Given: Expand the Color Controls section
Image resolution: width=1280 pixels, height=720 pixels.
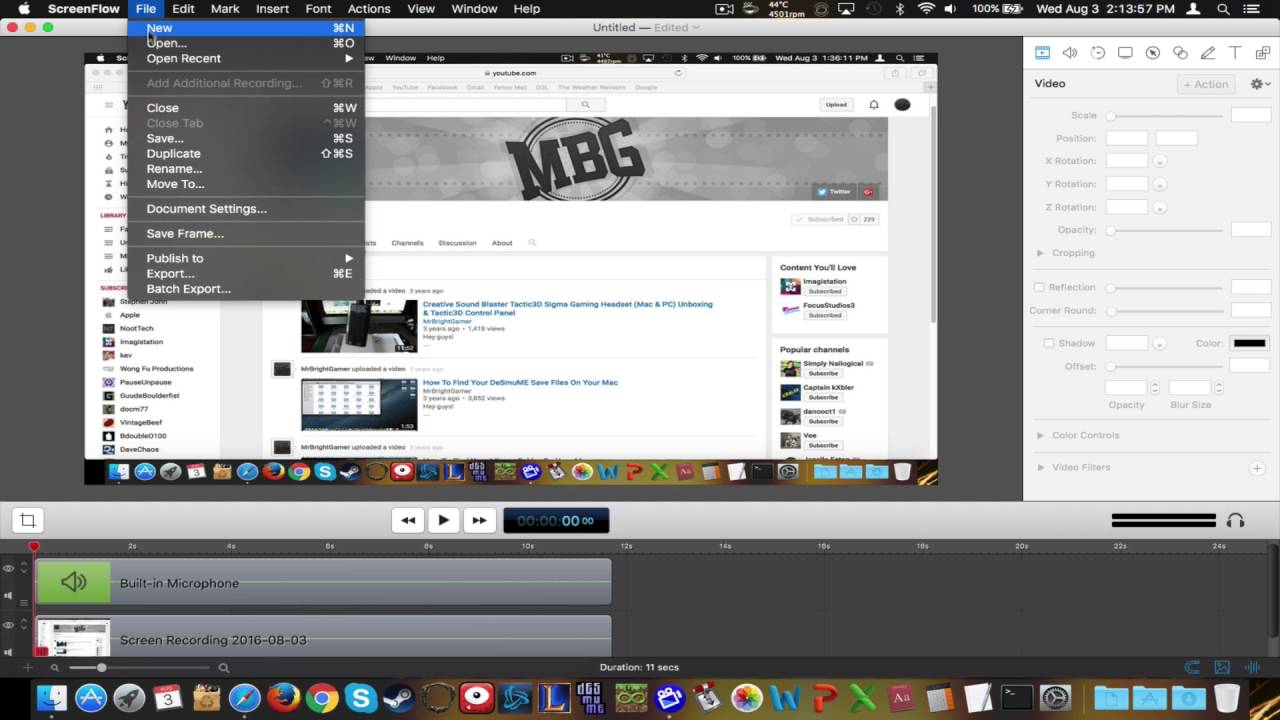Looking at the screenshot, I should (1040, 435).
